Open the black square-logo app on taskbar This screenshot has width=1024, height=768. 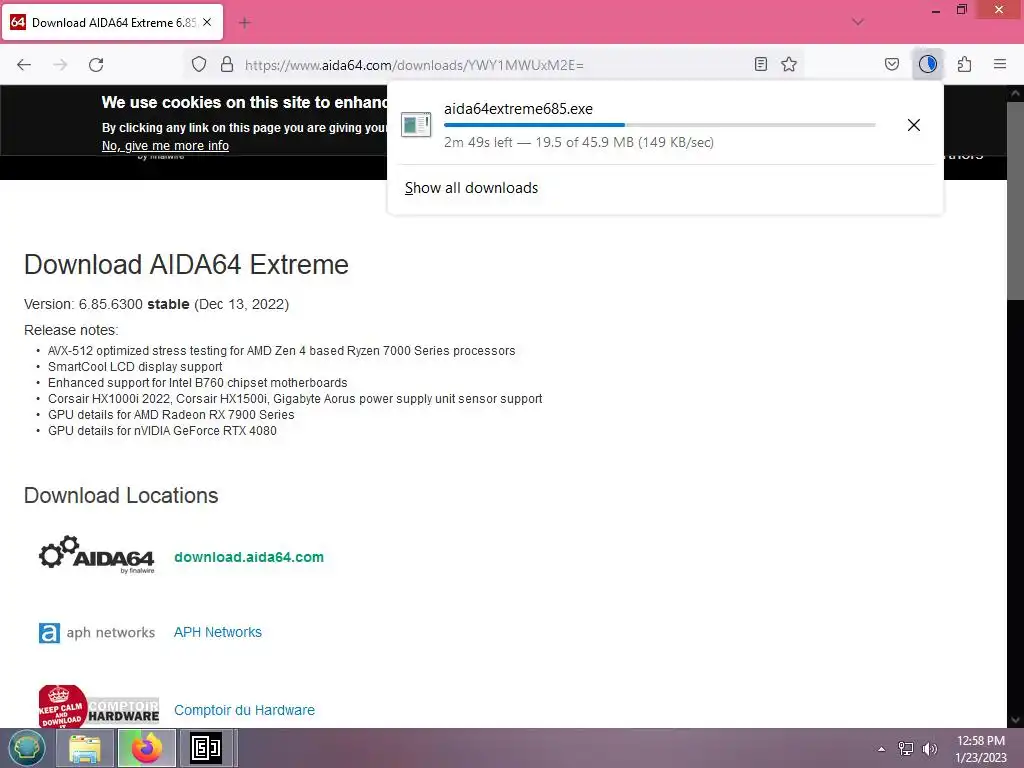[x=206, y=748]
